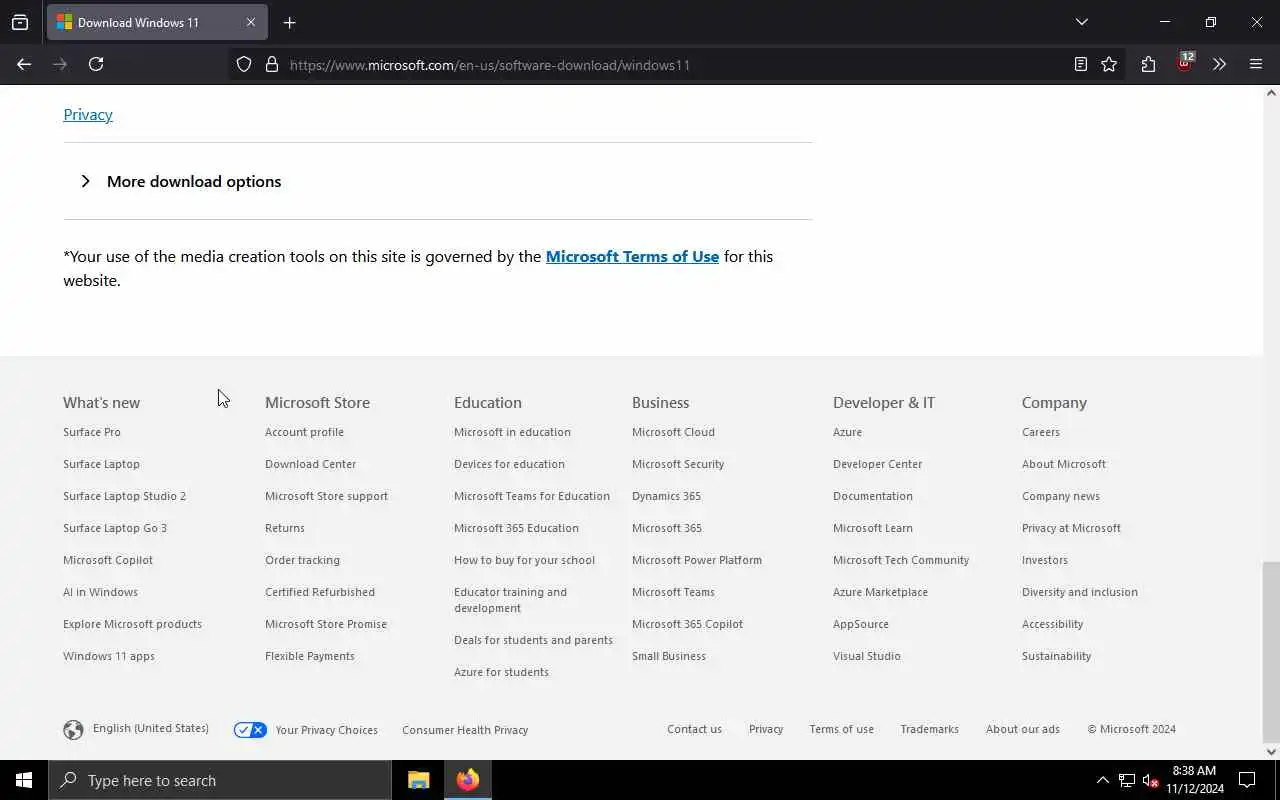Click Firefox icon in taskbar
1280x800 pixels.
(x=468, y=780)
